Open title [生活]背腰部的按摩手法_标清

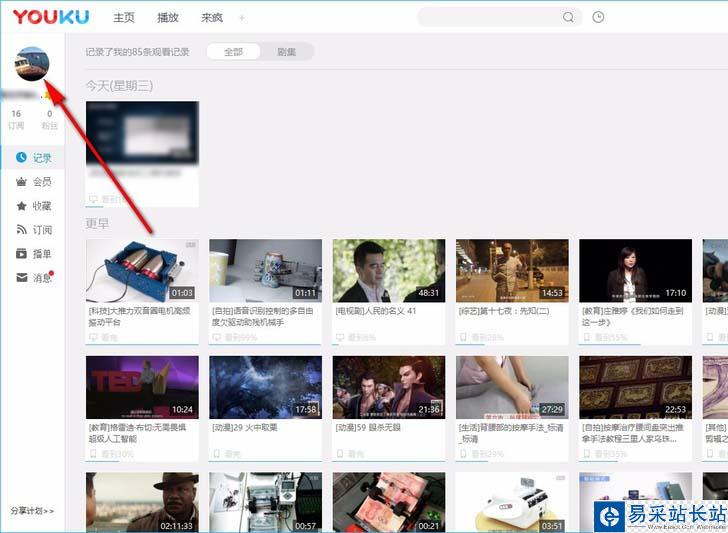click(511, 433)
